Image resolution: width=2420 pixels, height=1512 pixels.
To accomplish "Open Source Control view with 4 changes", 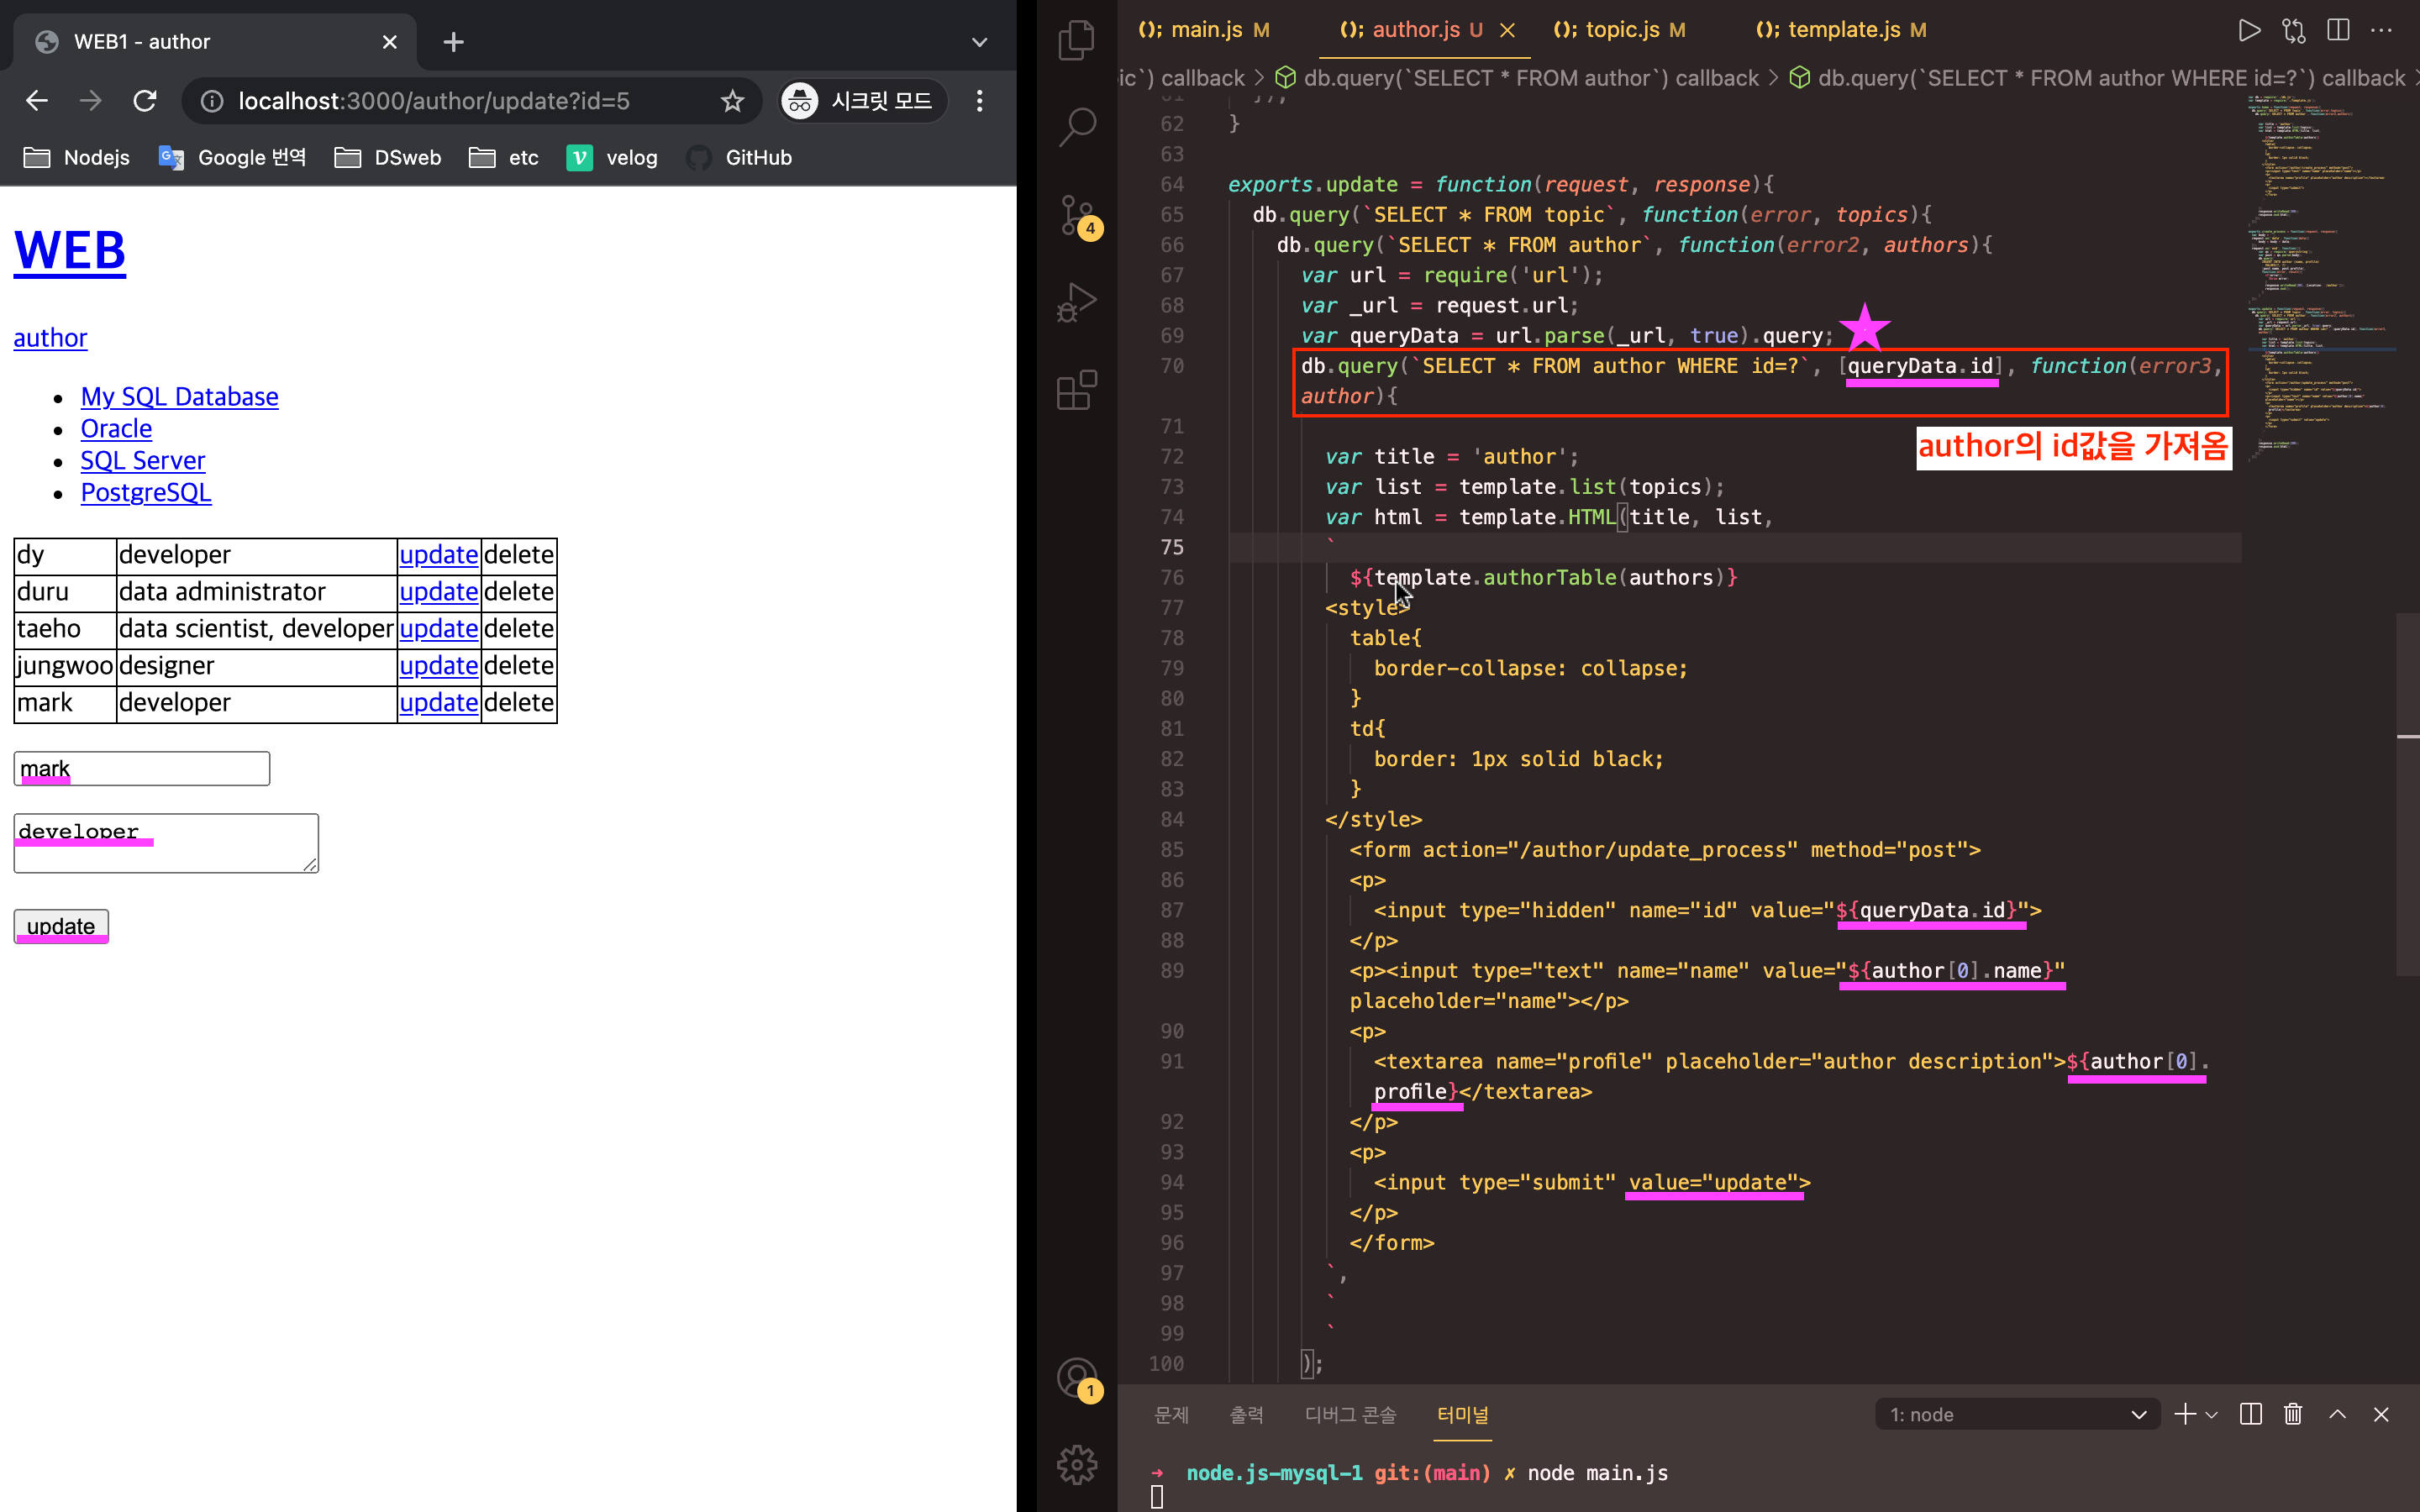I will 1078,215.
